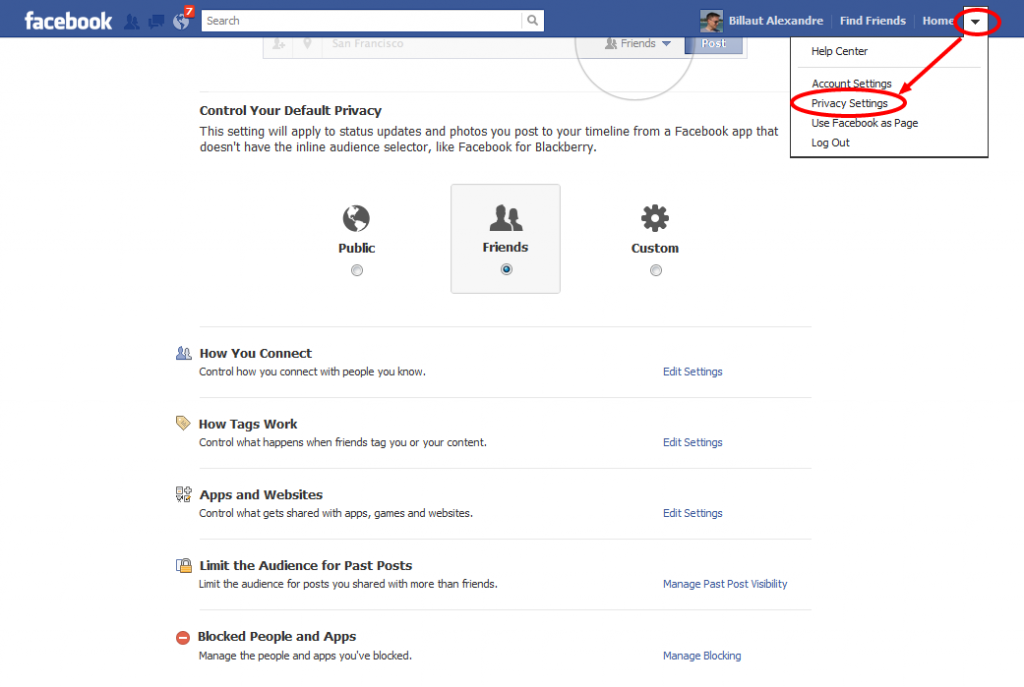The width and height of the screenshot is (1024, 687).
Task: Click the Public globe icon
Action: 356,218
